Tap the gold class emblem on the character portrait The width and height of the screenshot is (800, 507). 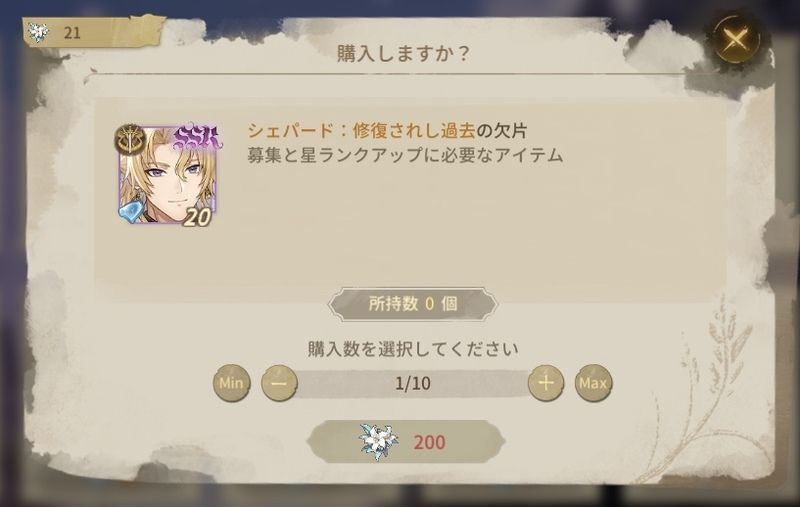[x=130, y=139]
